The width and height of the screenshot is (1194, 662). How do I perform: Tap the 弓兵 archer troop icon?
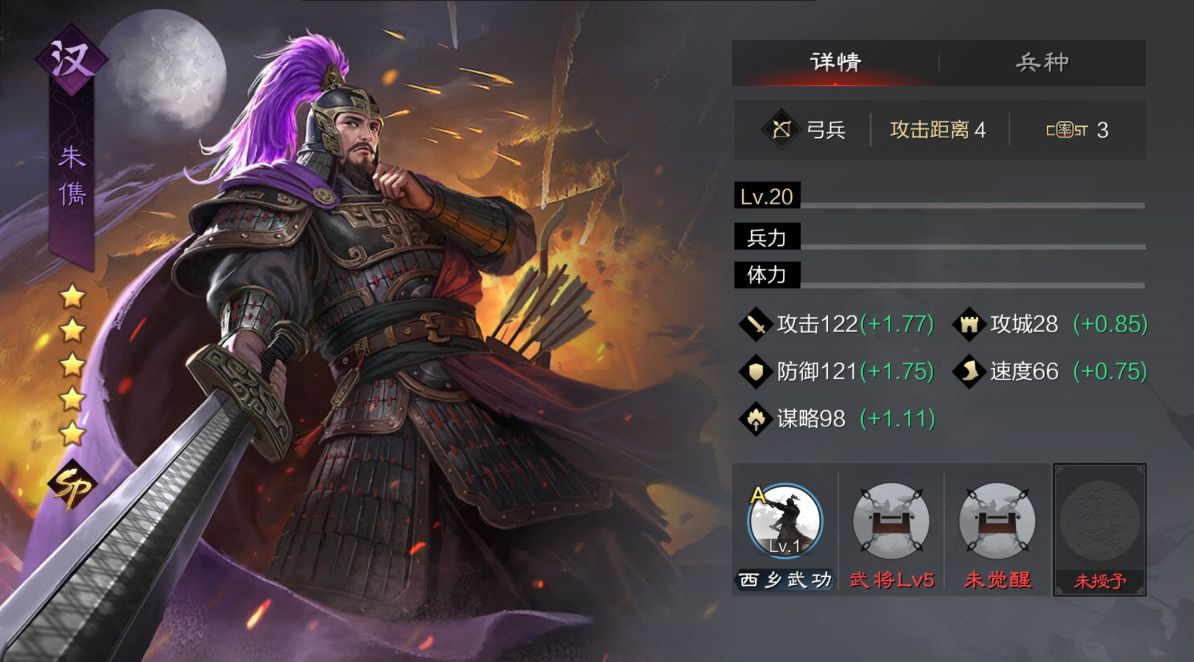(781, 130)
